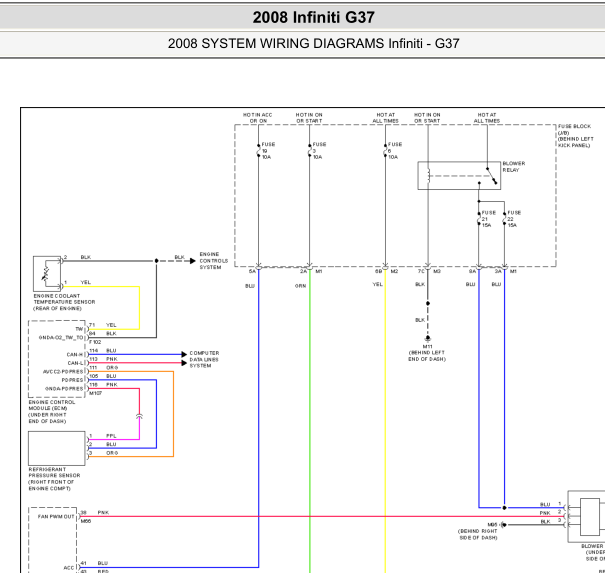The height and width of the screenshot is (573, 605).
Task: Click the Fuse 19 10A label
Action: click(x=268, y=150)
